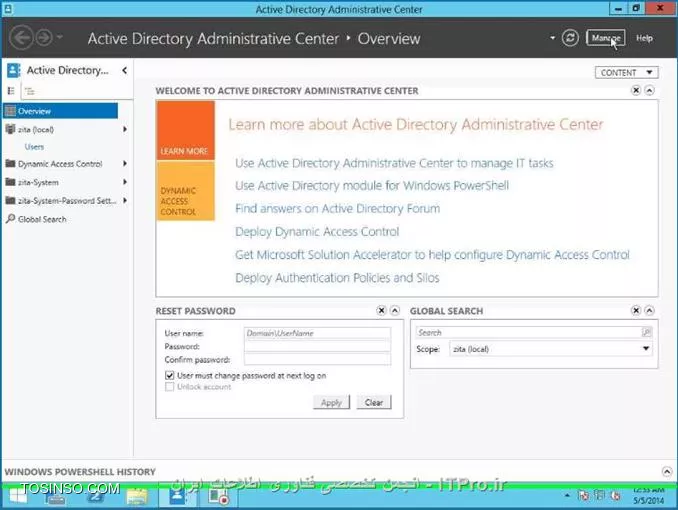
Task: Click Active Directory Administrative Center taskbar icon
Action: coord(177,495)
